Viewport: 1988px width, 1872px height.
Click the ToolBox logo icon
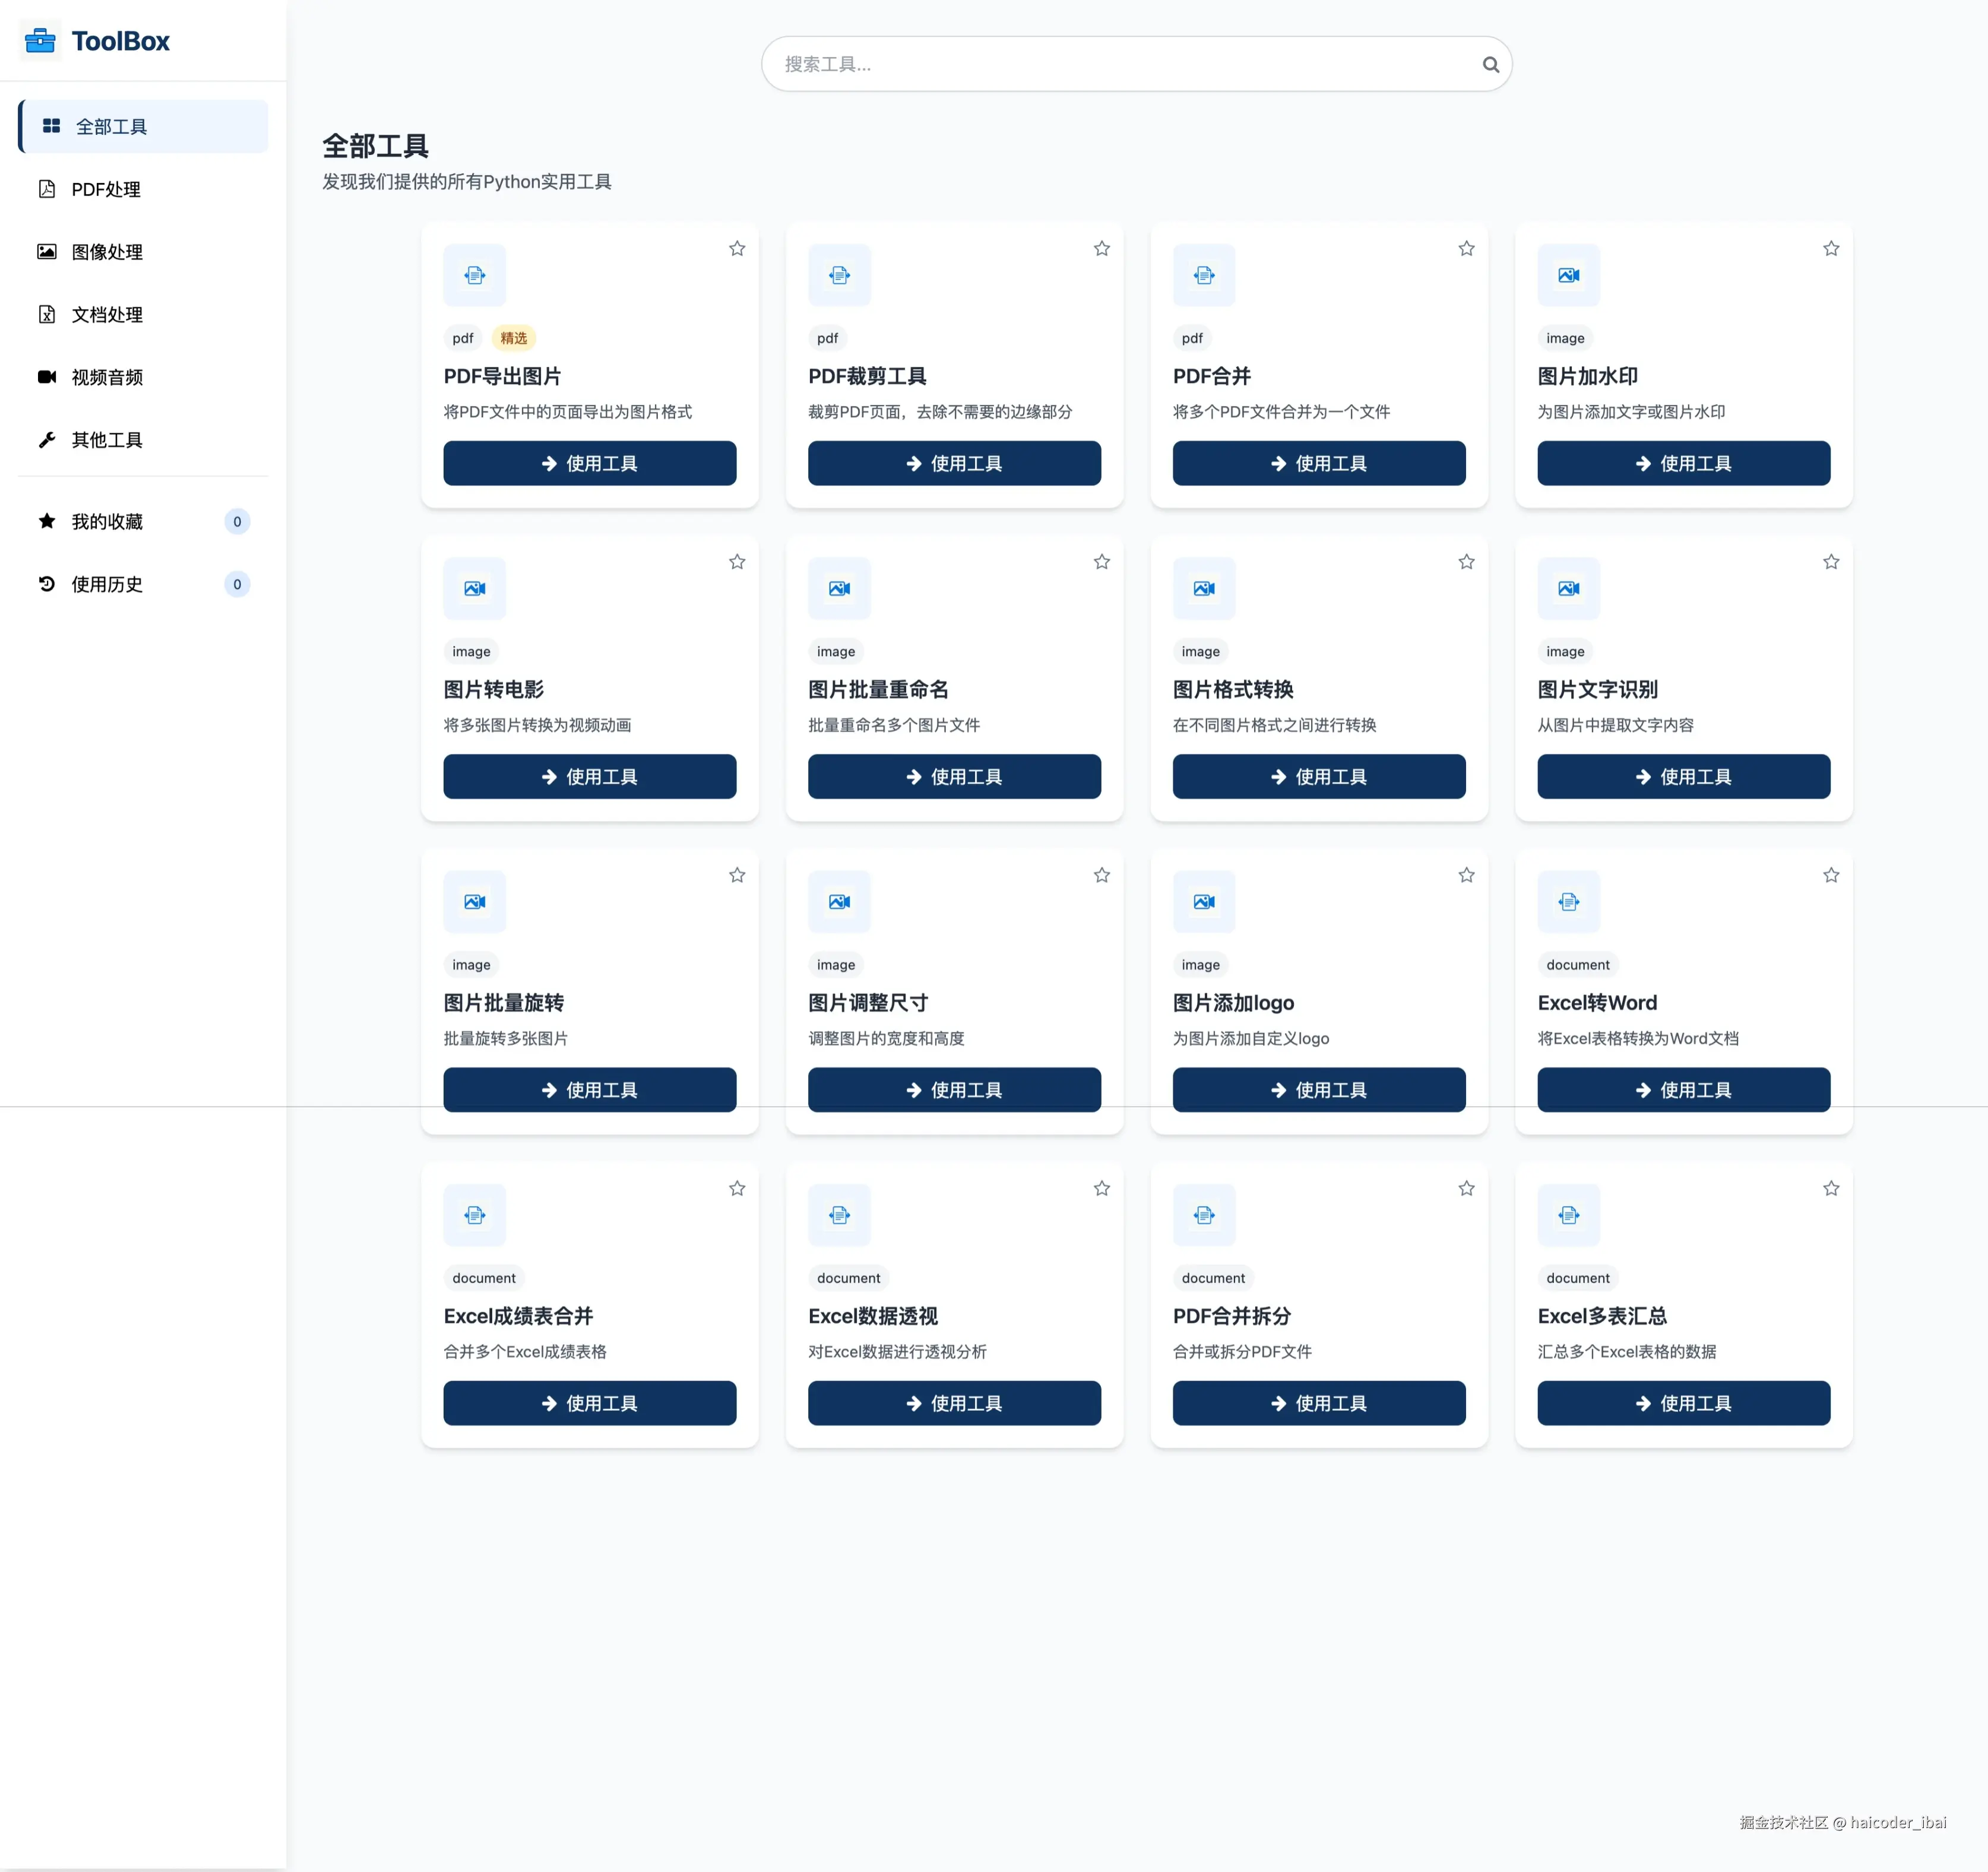tap(40, 41)
